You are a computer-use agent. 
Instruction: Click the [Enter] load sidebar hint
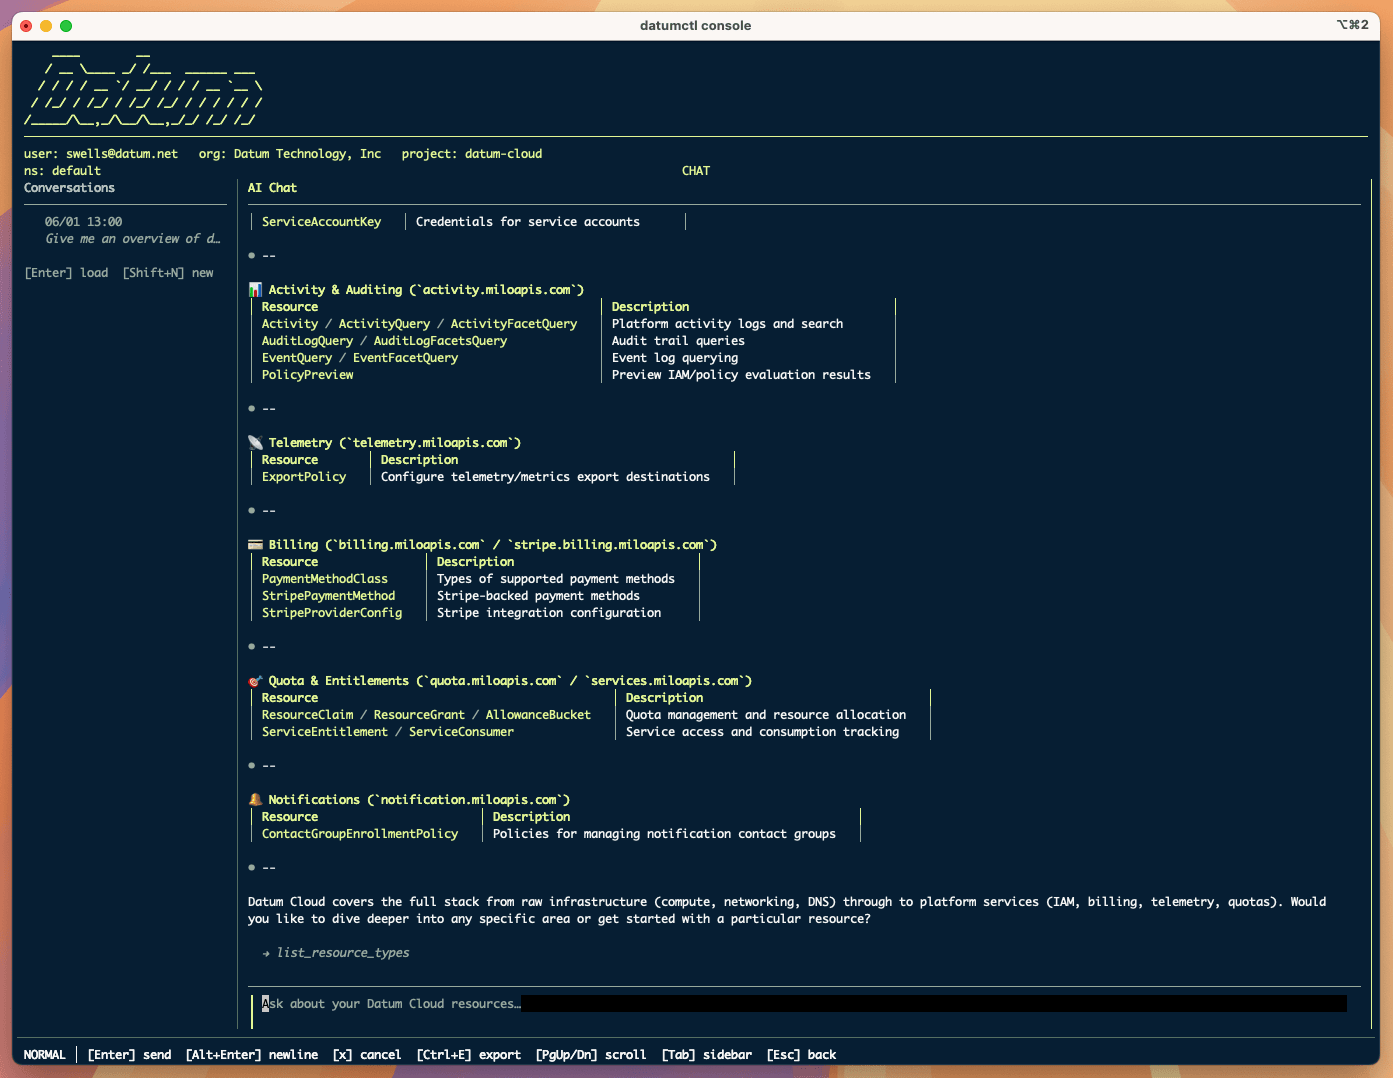pyautogui.click(x=66, y=273)
